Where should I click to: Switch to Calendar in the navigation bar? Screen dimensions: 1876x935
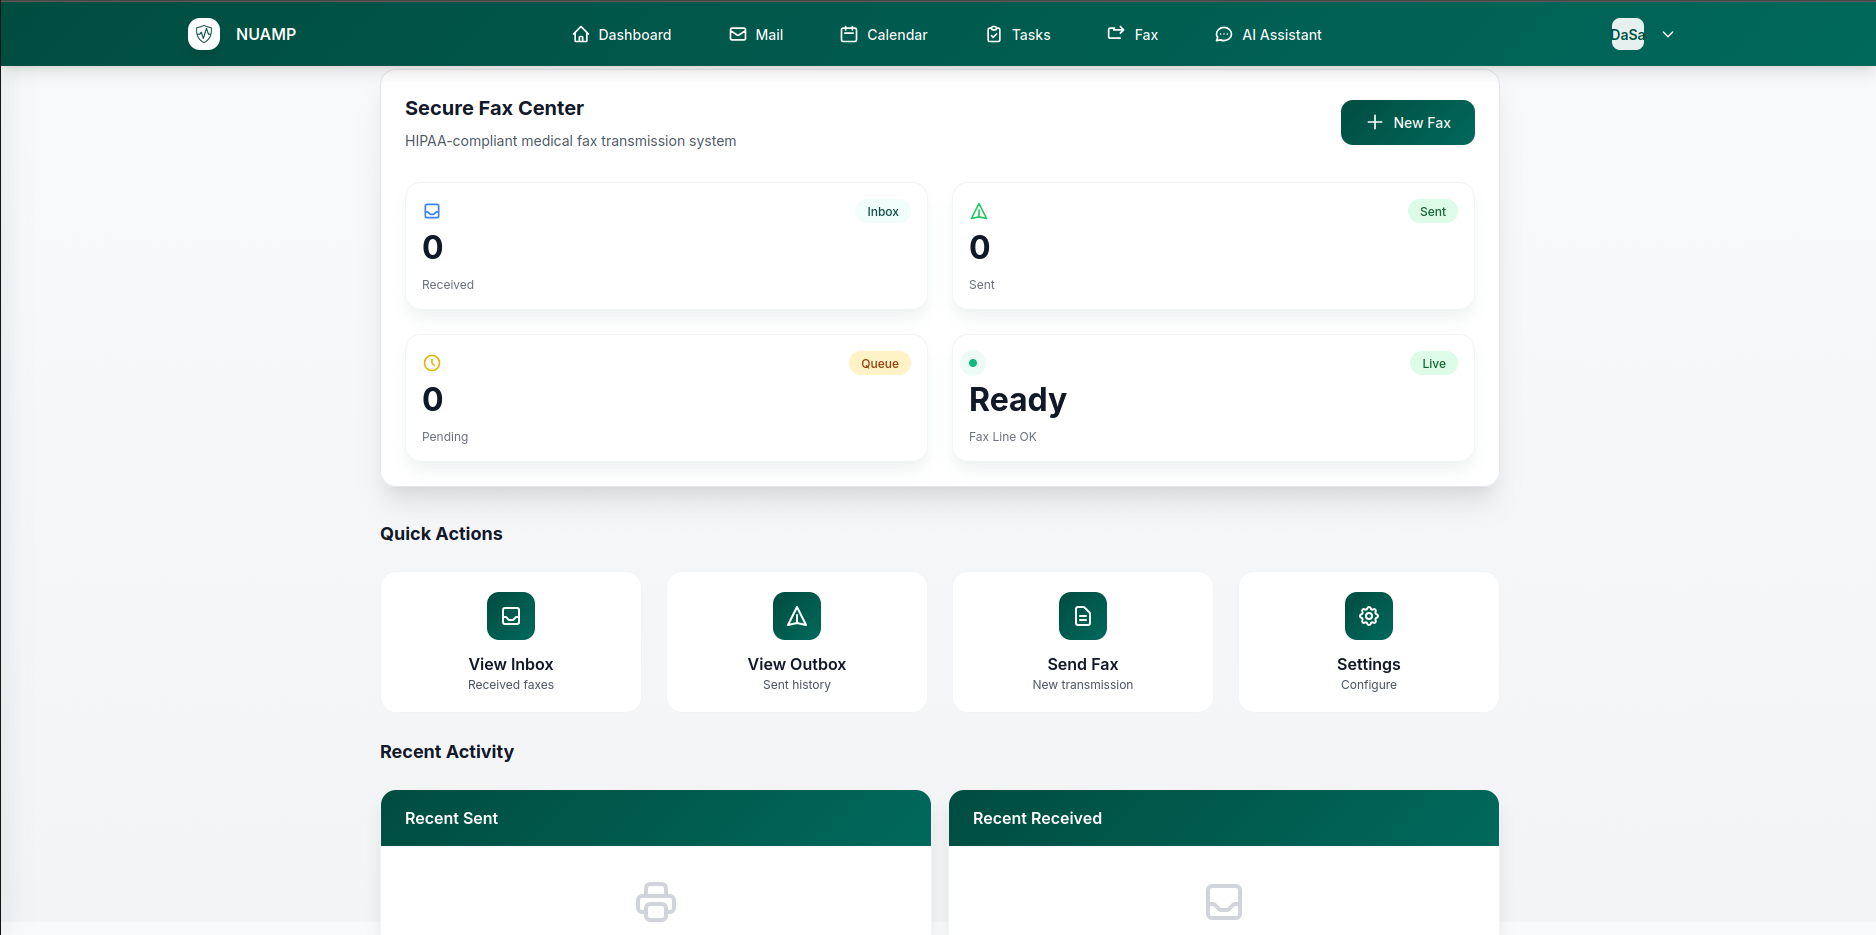point(884,34)
